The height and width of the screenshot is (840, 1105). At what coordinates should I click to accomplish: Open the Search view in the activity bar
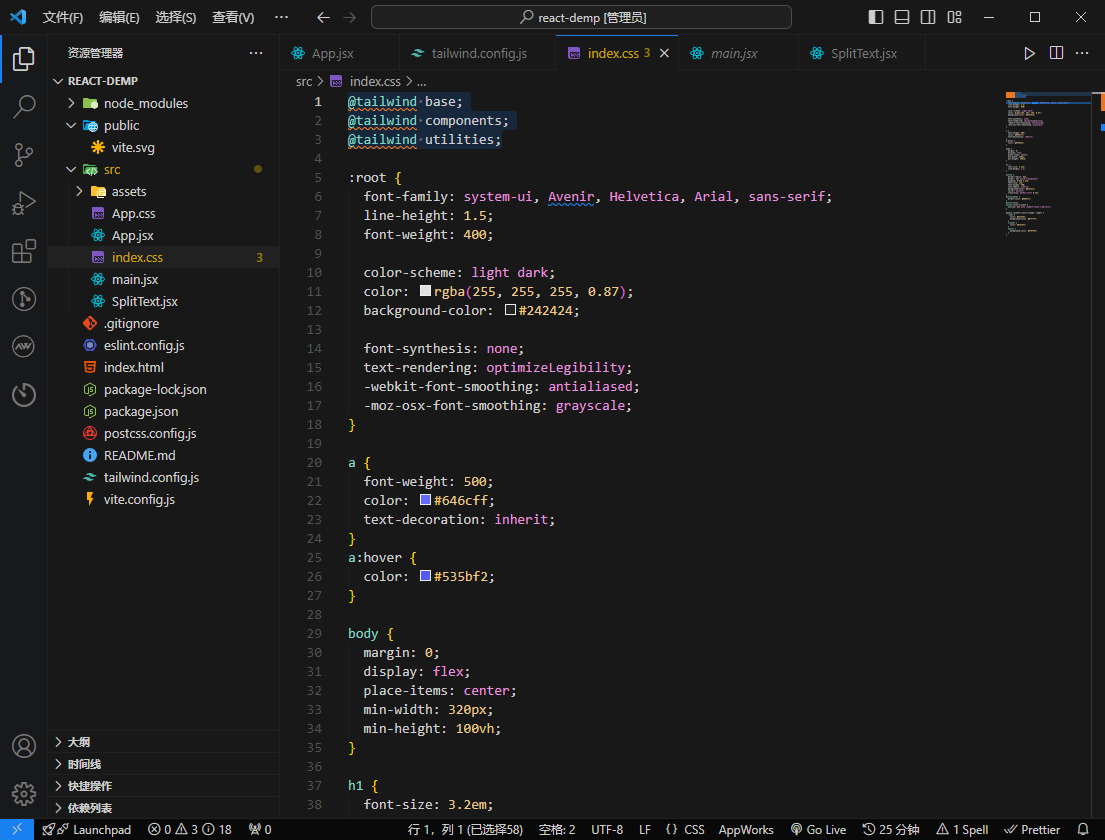coord(24,105)
